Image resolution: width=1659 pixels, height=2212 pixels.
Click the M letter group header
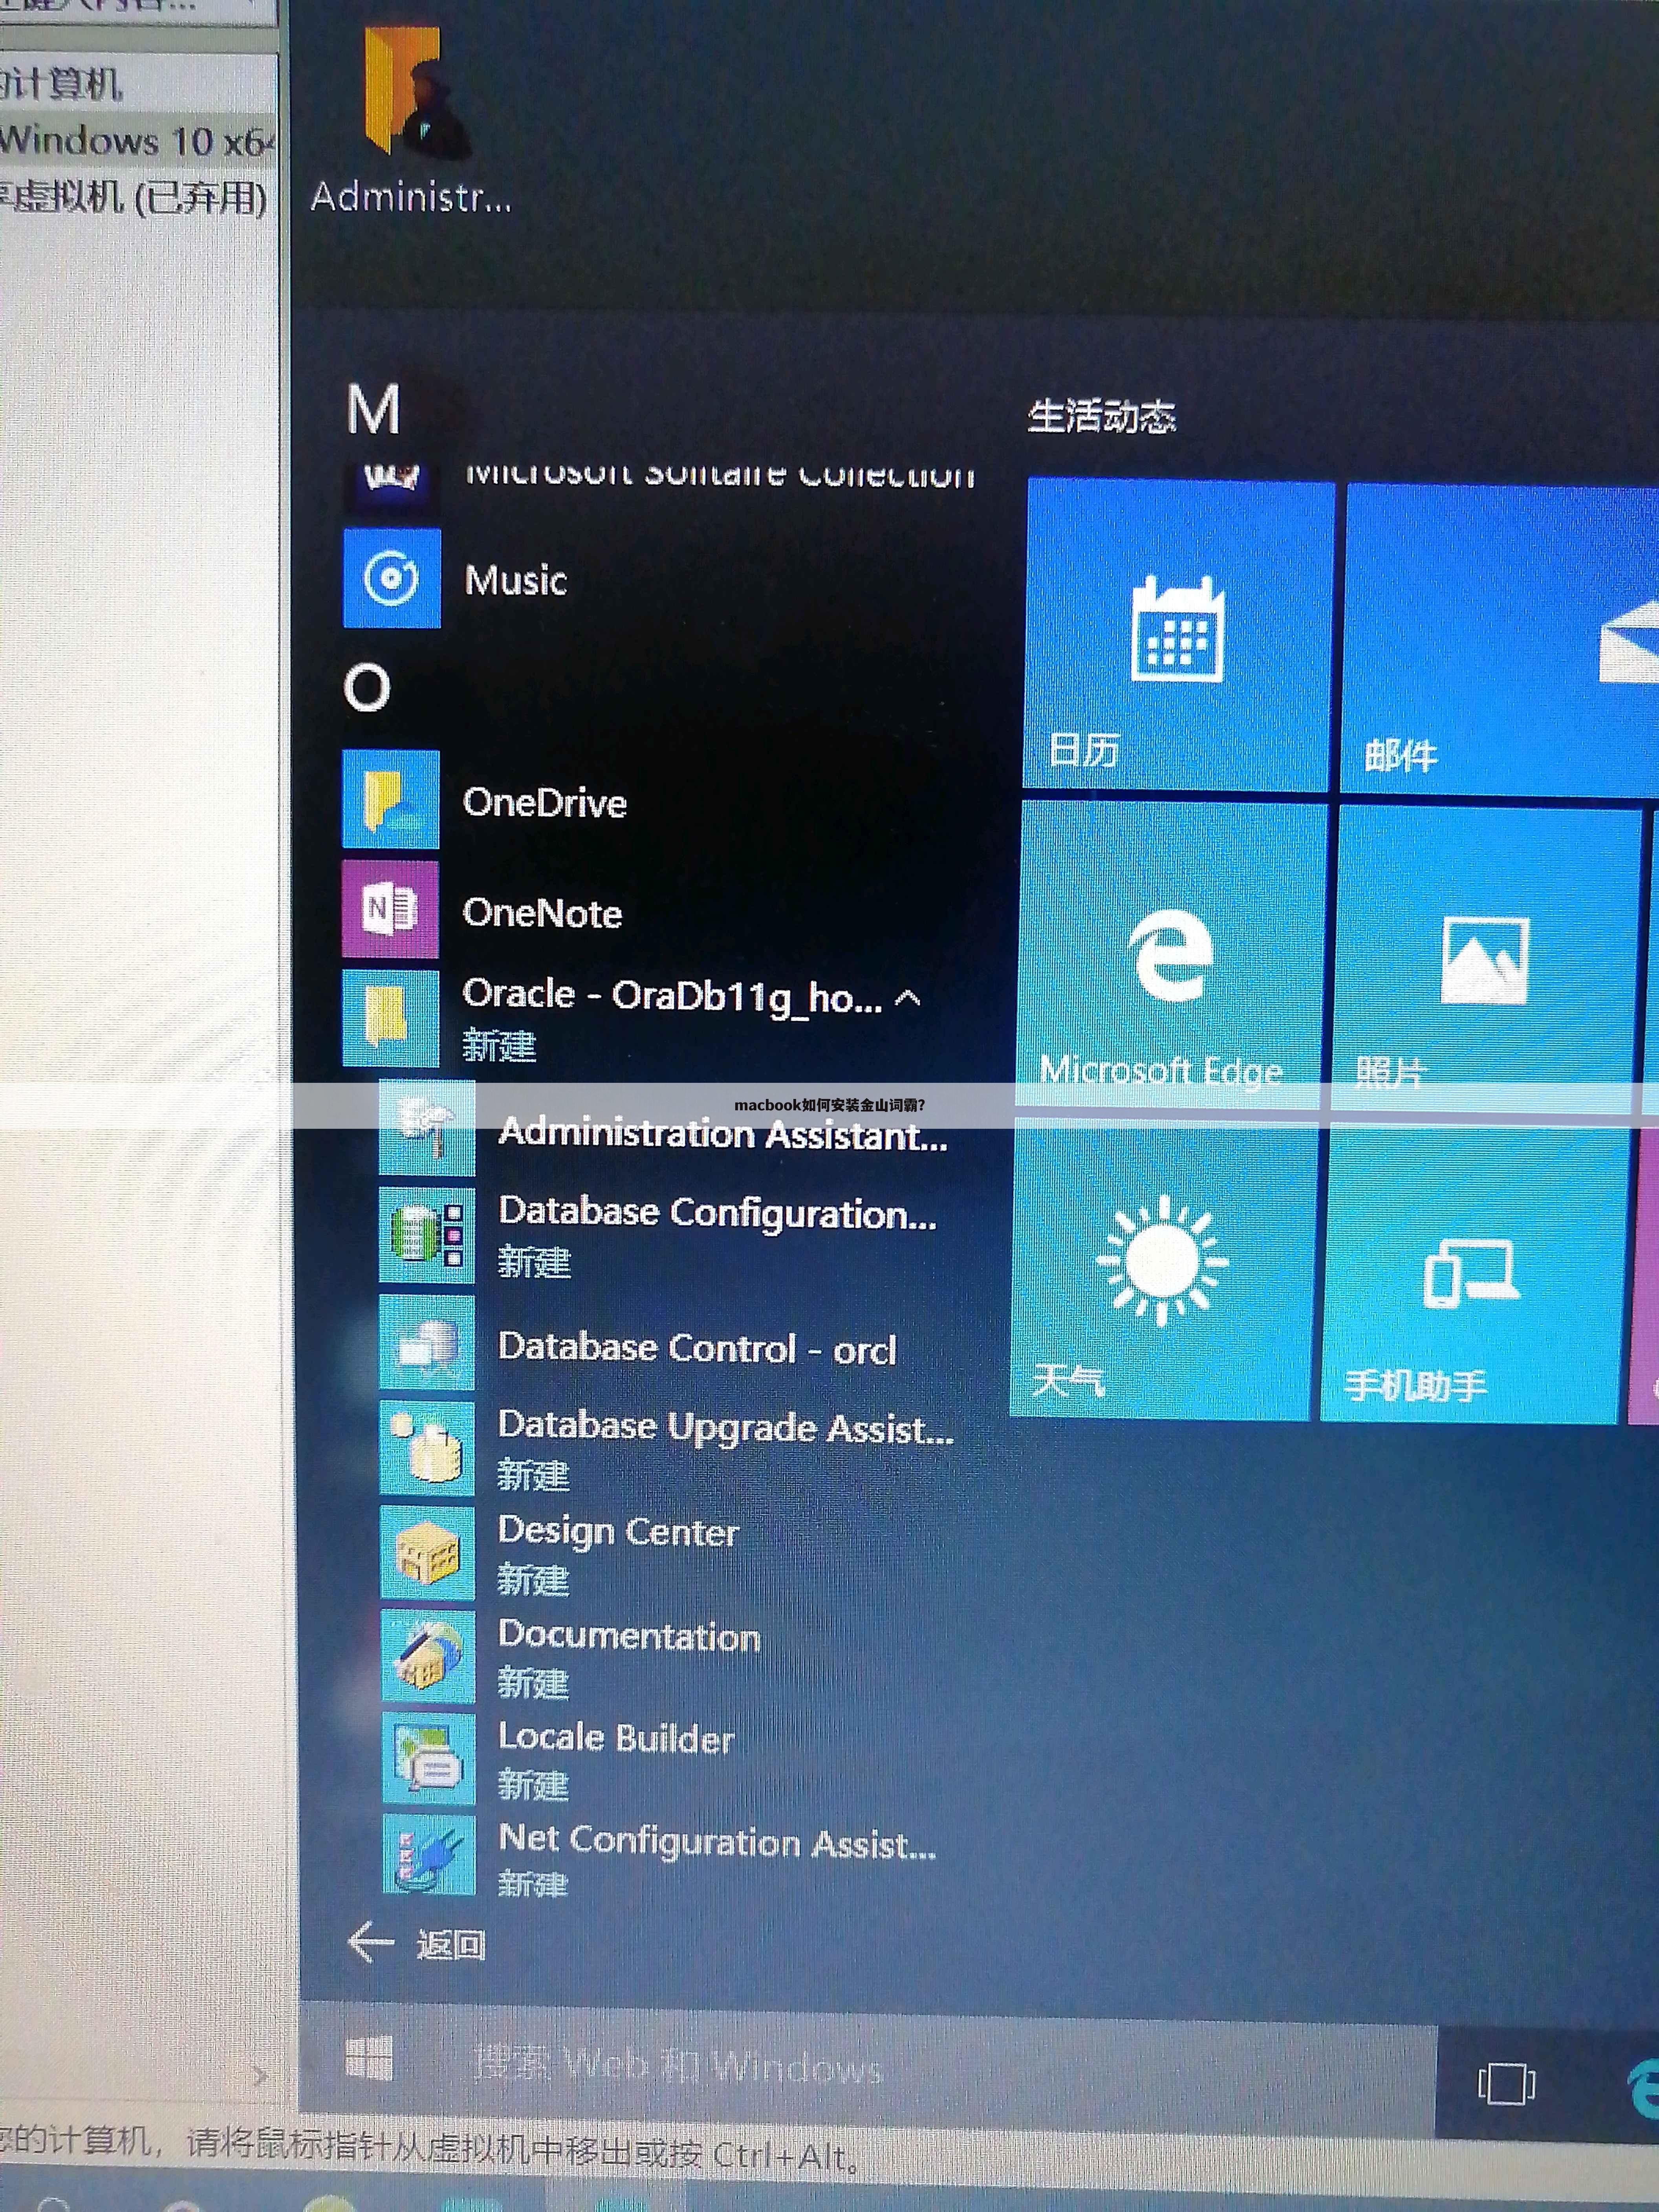pos(374,409)
